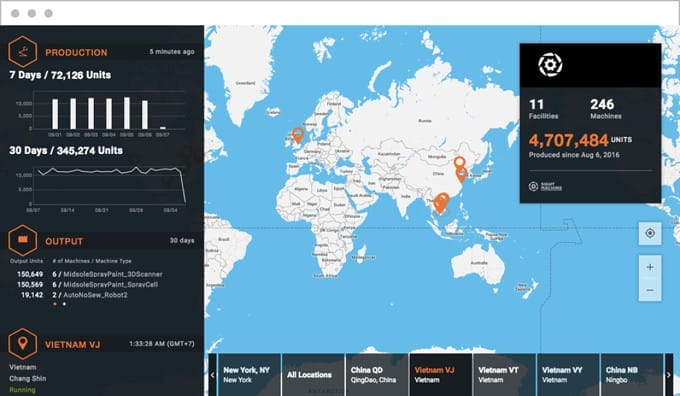Click the Output hexagon icon

(x=23, y=240)
